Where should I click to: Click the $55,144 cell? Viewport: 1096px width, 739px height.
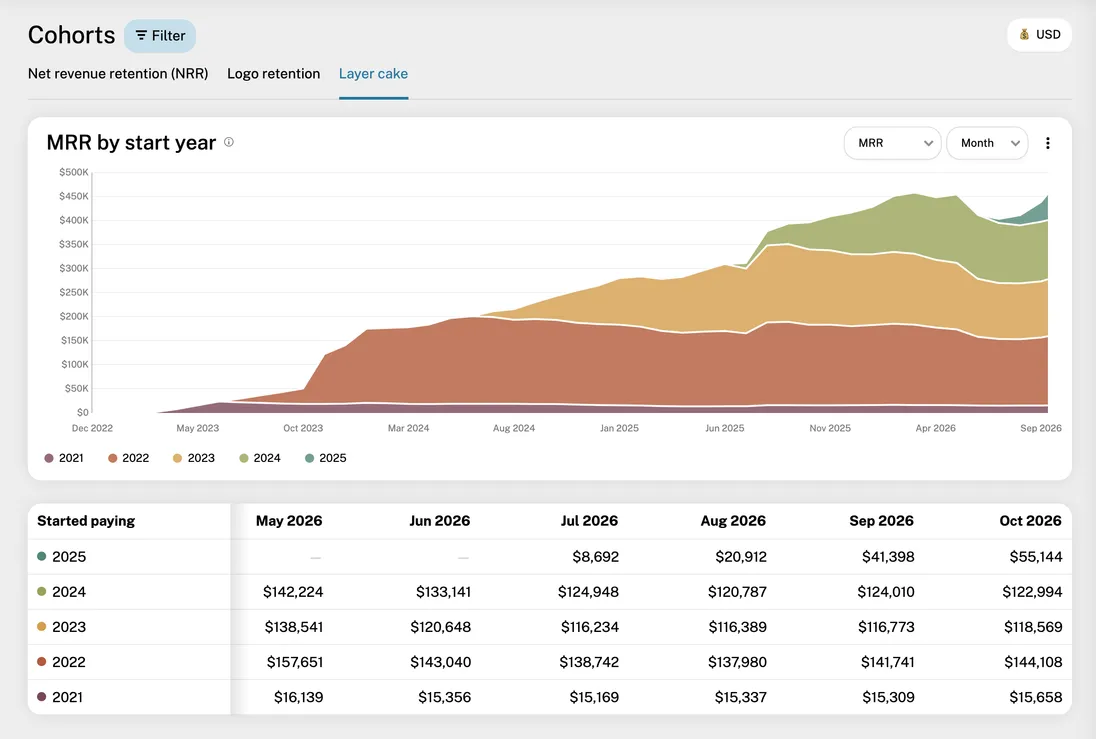click(1035, 557)
